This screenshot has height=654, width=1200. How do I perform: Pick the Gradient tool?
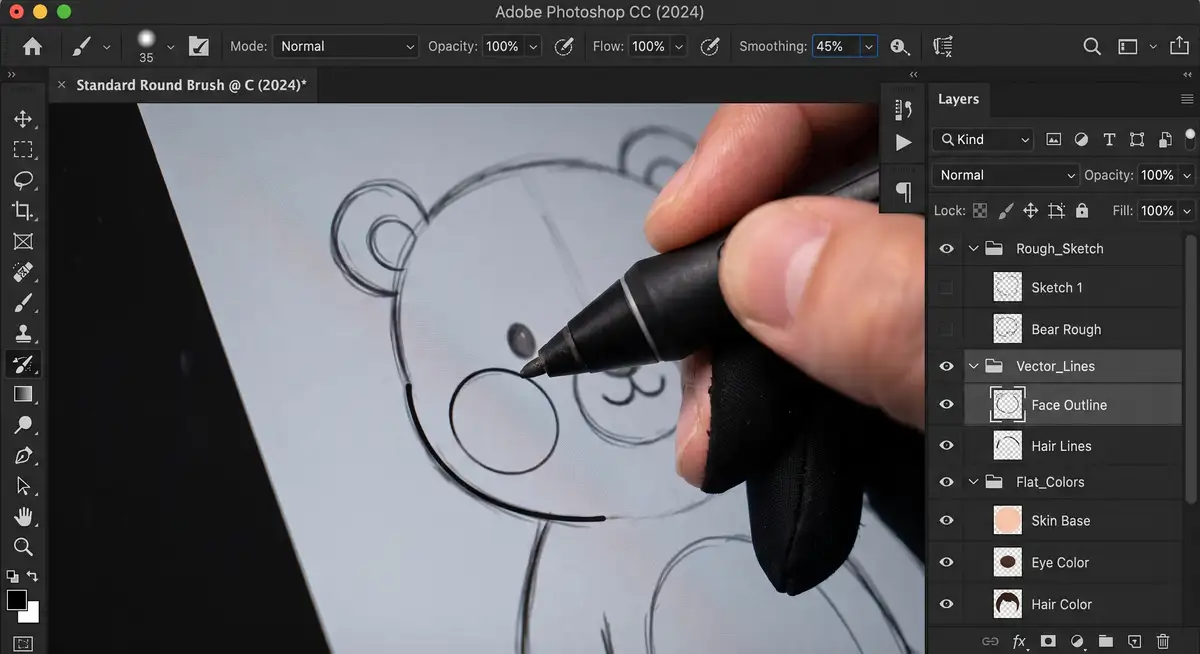[x=22, y=394]
